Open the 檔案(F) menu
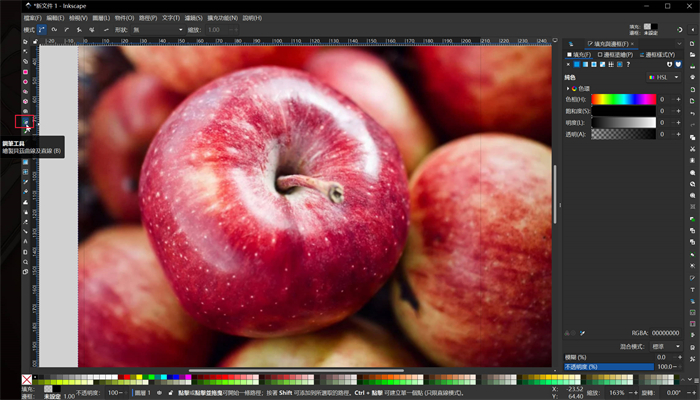The height and width of the screenshot is (400, 700). (x=33, y=17)
